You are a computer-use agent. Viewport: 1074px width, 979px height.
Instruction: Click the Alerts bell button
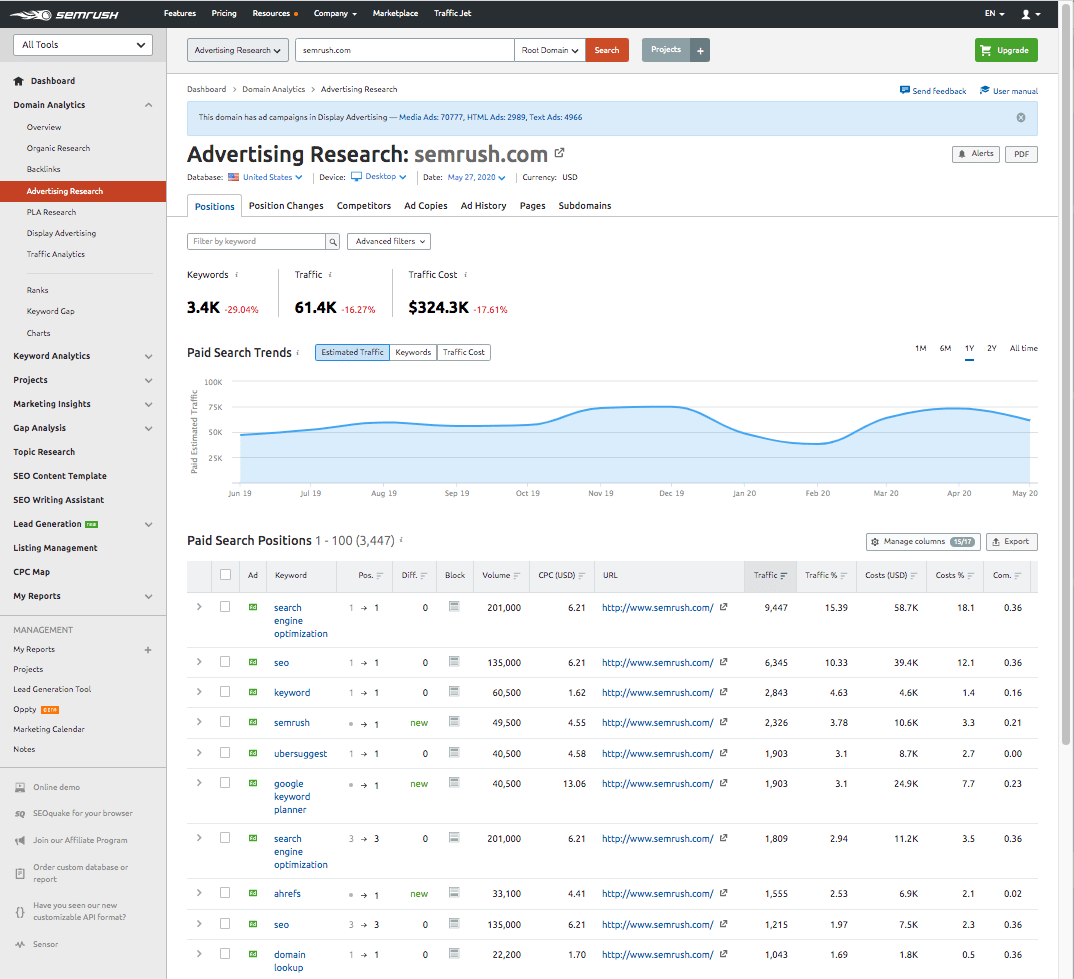click(x=975, y=154)
